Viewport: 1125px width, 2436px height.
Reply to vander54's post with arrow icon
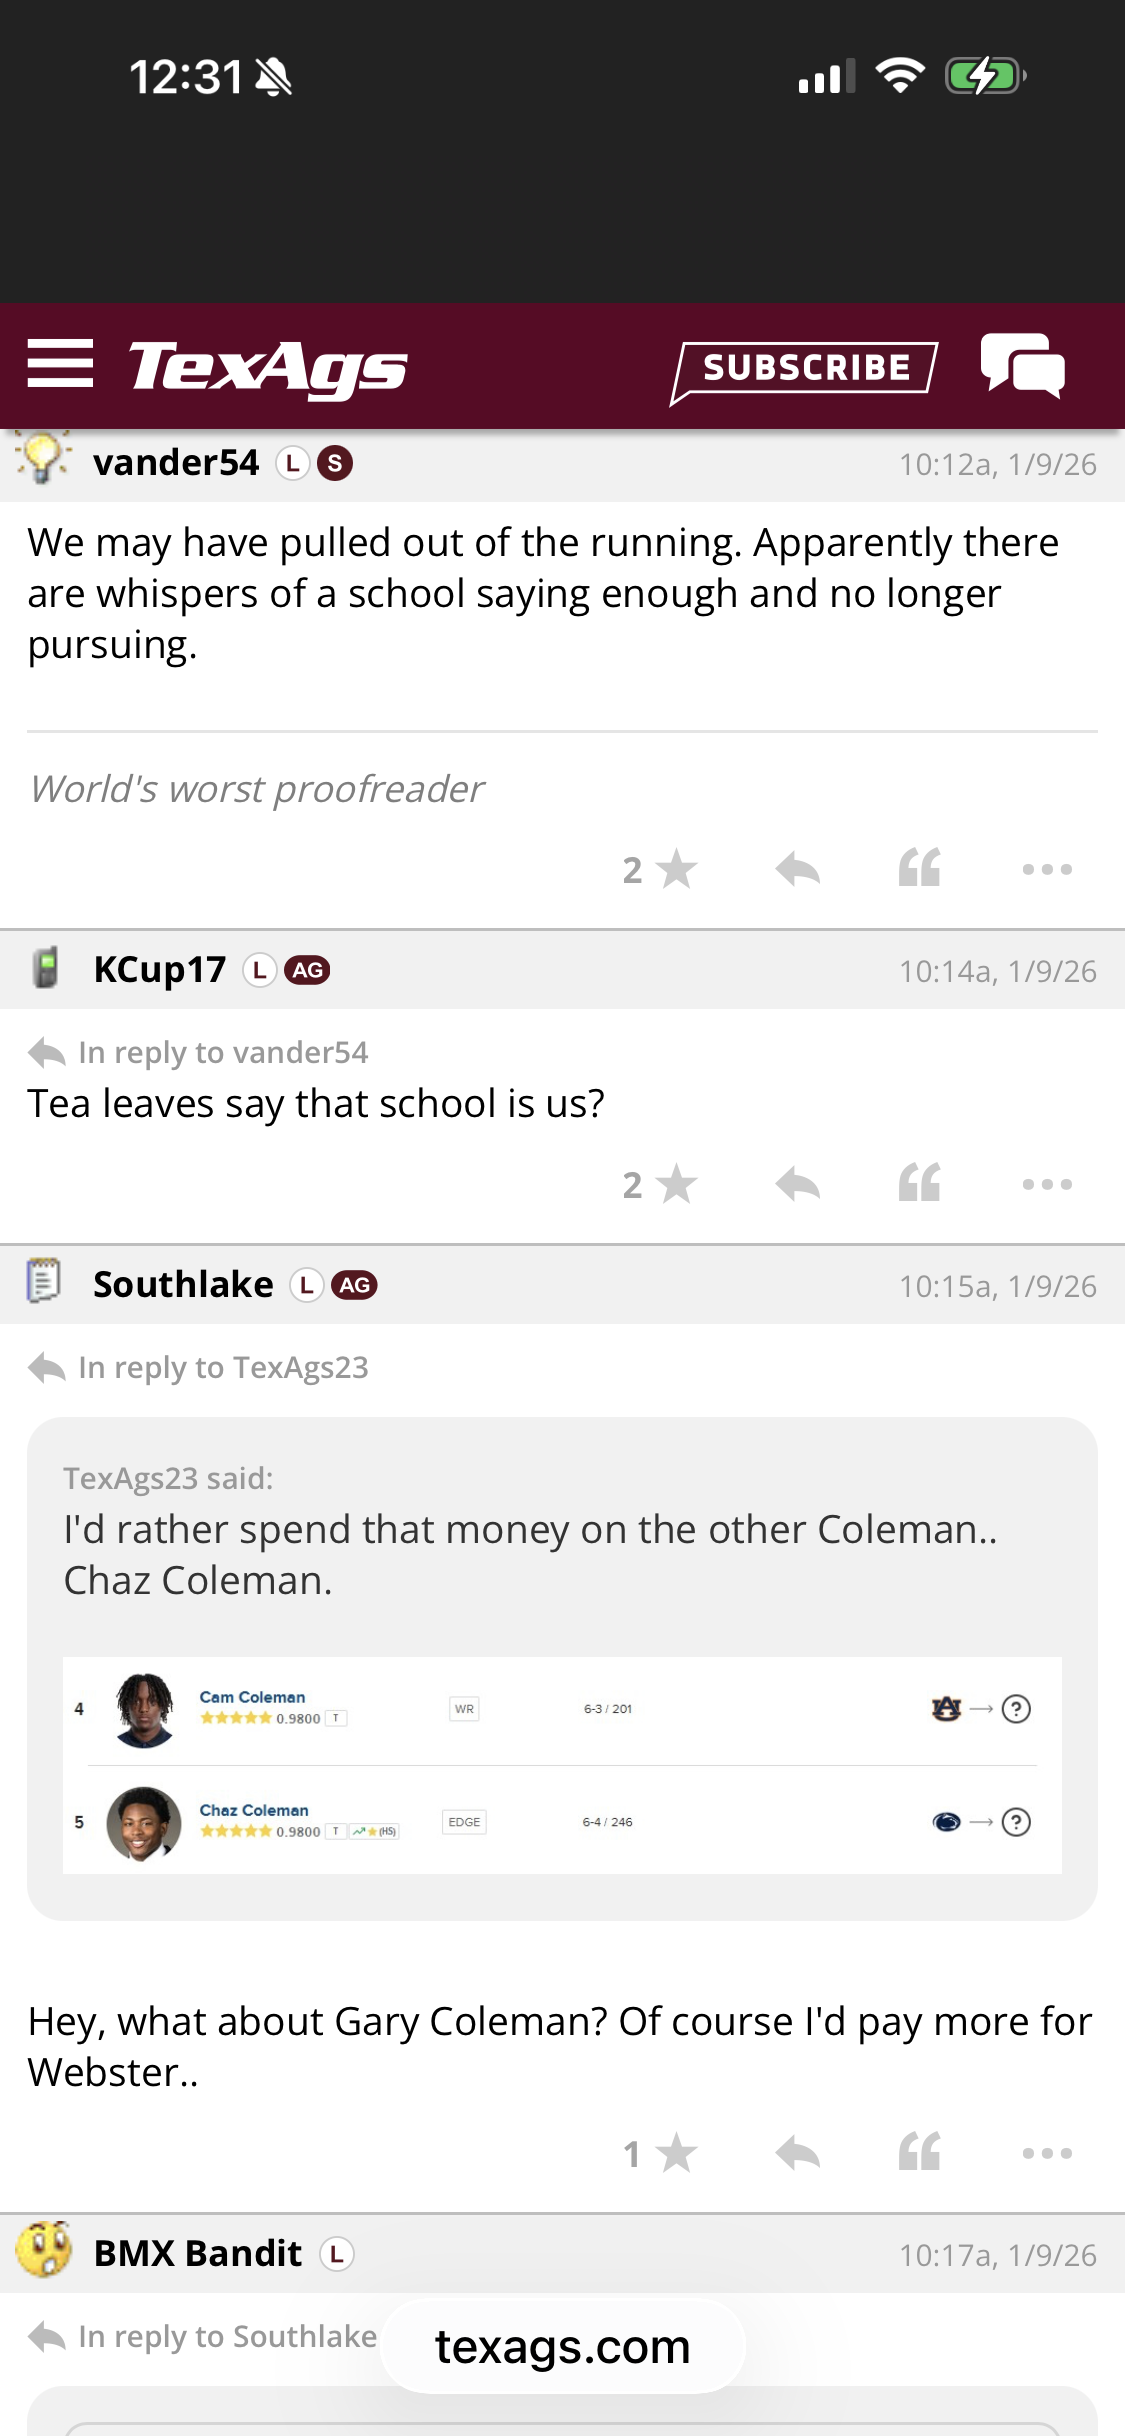(x=797, y=869)
